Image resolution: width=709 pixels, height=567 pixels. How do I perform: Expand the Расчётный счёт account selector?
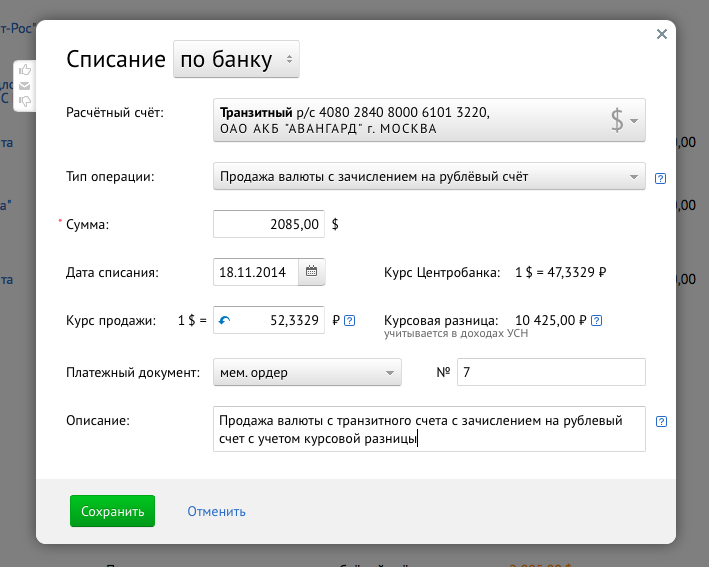(x=429, y=120)
